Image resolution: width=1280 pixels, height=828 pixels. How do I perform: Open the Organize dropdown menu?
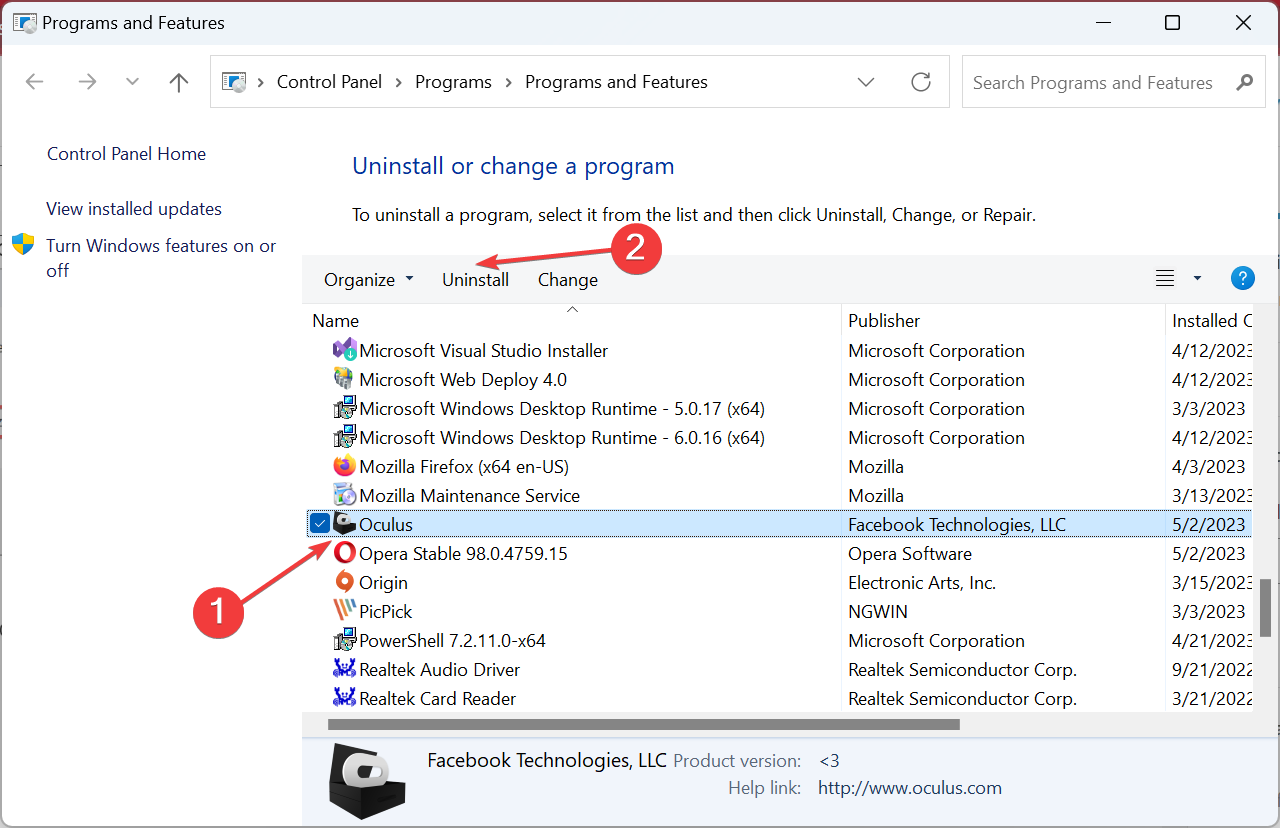coord(368,280)
